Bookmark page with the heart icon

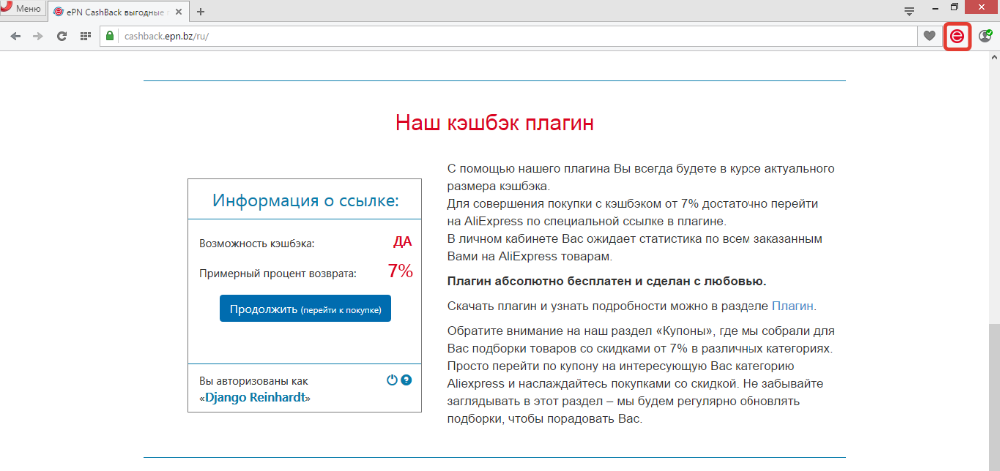930,36
